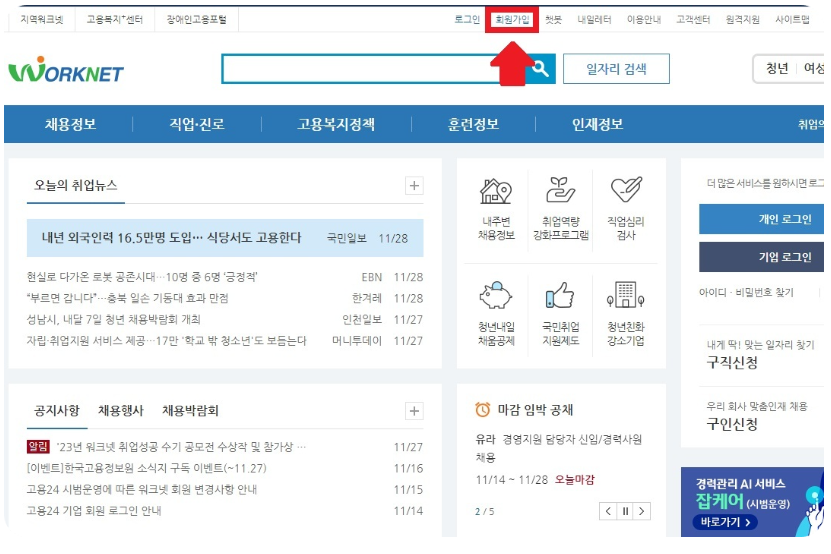
Task: Open 구인신청
Action: point(732,424)
